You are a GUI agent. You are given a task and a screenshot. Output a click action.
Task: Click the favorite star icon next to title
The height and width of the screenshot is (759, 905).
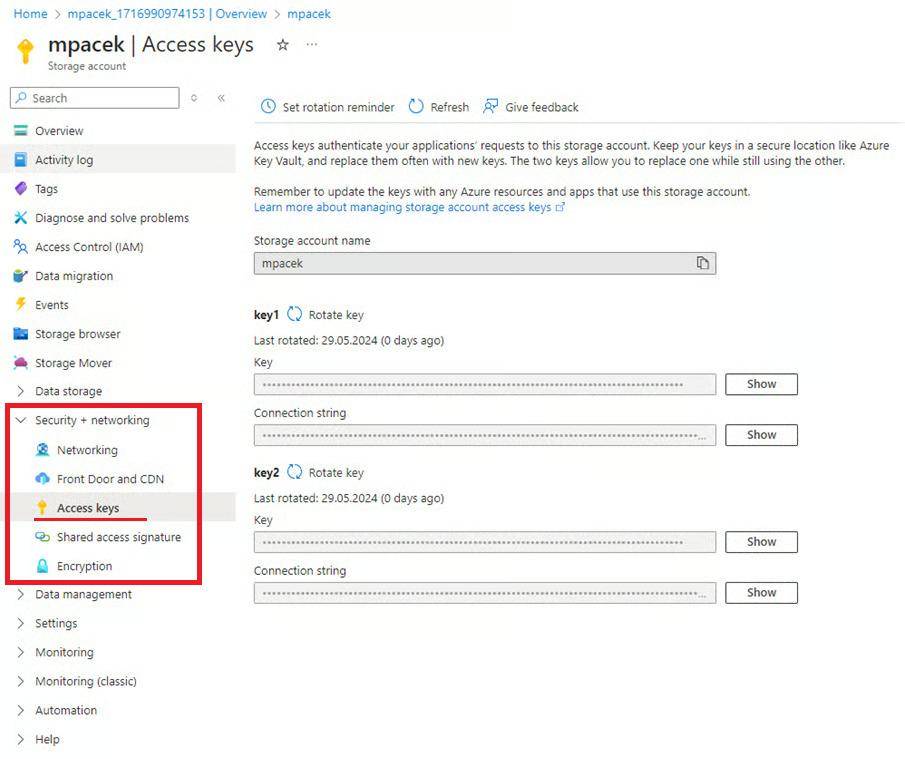click(283, 45)
